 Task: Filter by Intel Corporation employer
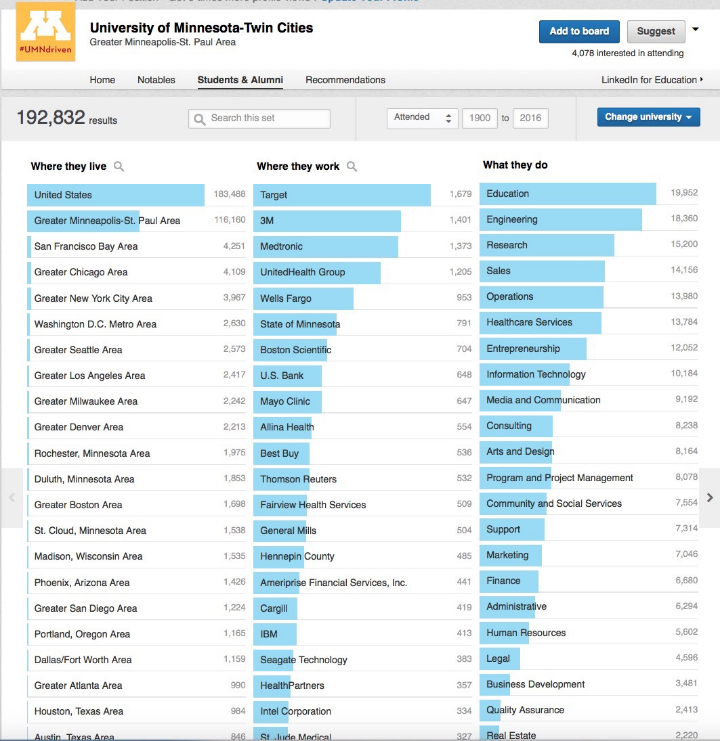[363, 711]
